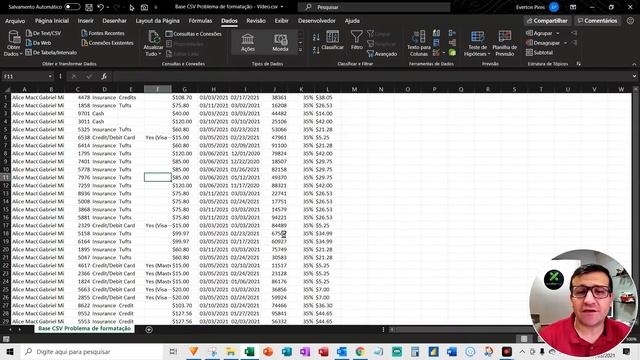Open the Comentários pane
Viewport: 640px width, 360px height.
click(x=598, y=21)
